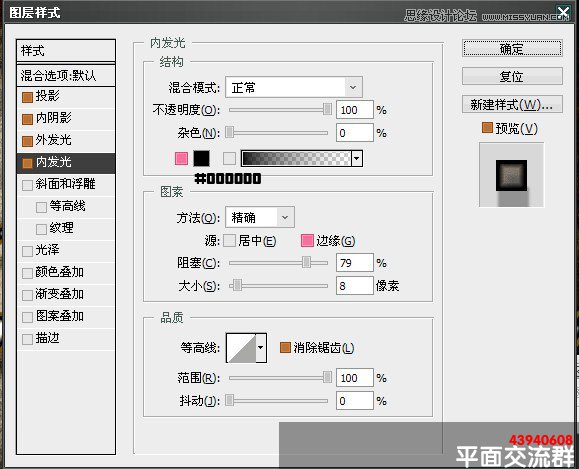Uncheck the 内发光 inner glow checkbox
Viewport: 579px width, 469px height.
pyautogui.click(x=27, y=163)
